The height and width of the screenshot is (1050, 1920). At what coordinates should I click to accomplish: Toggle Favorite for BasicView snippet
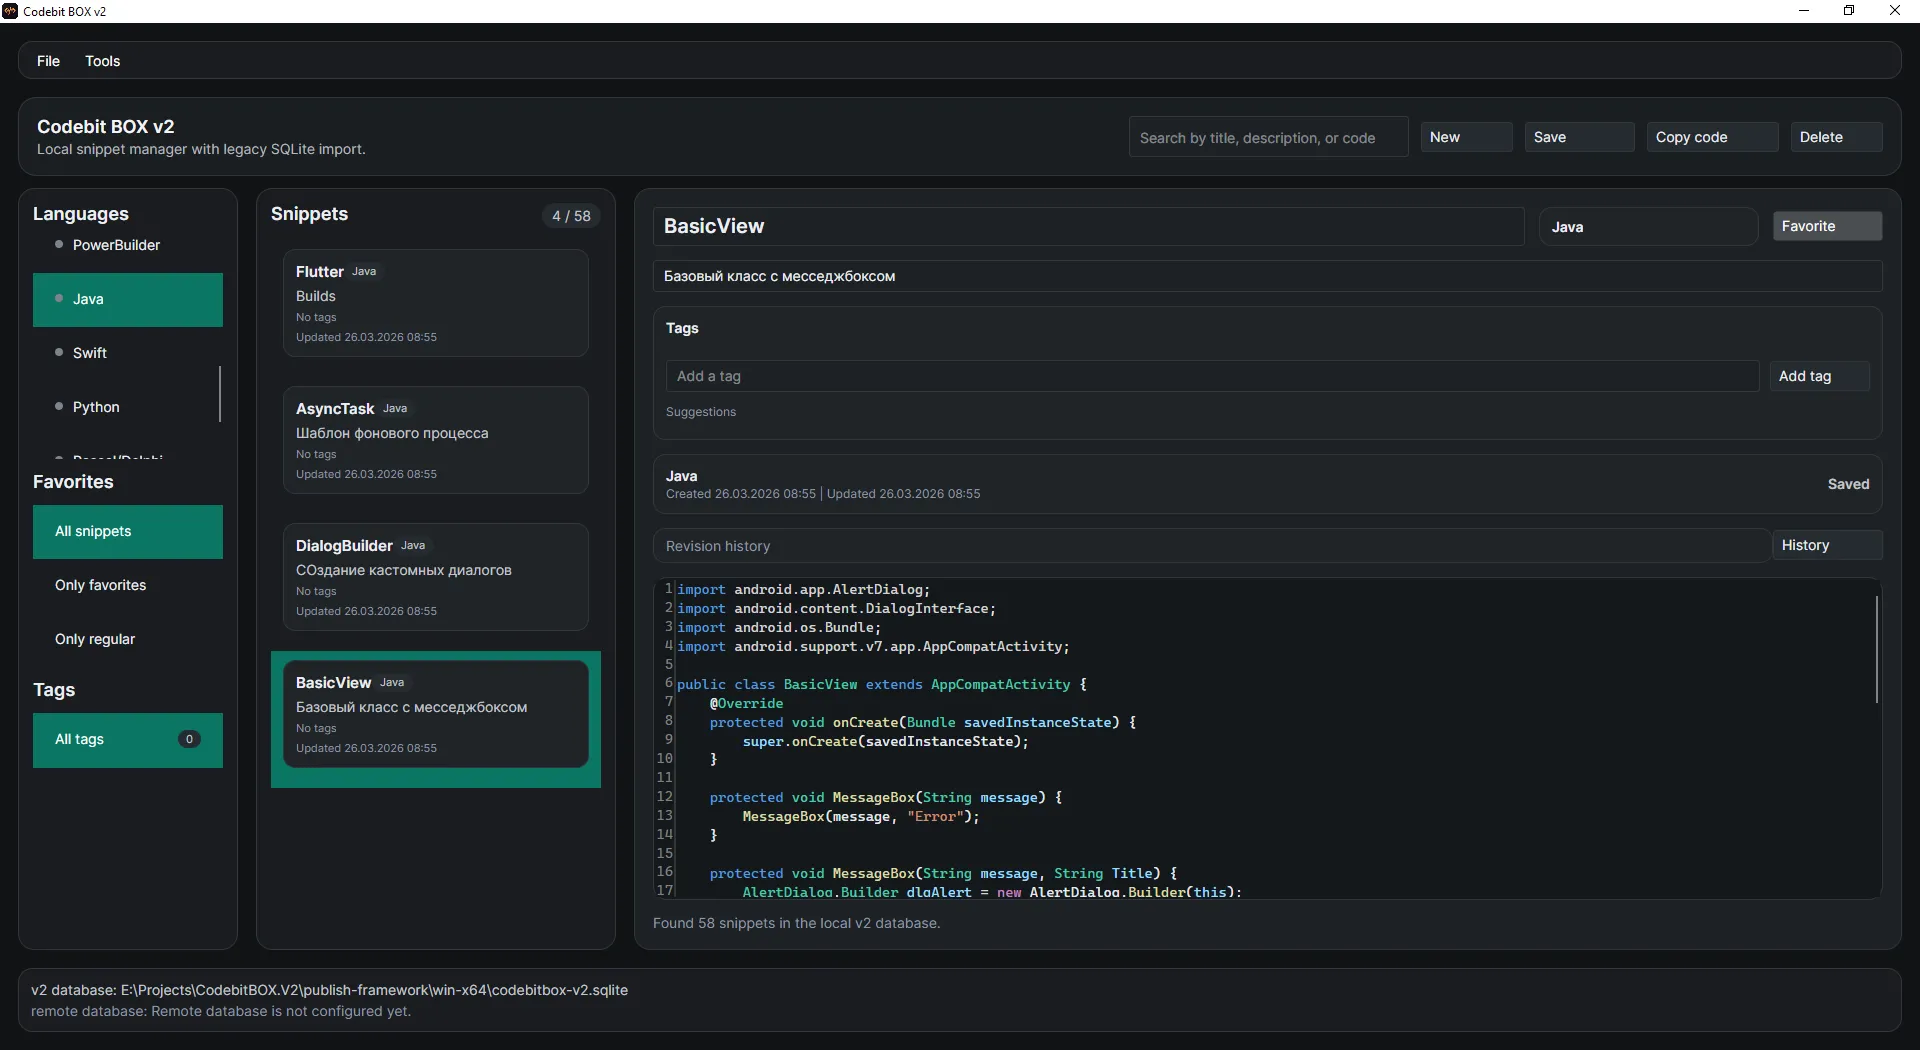coord(1826,226)
